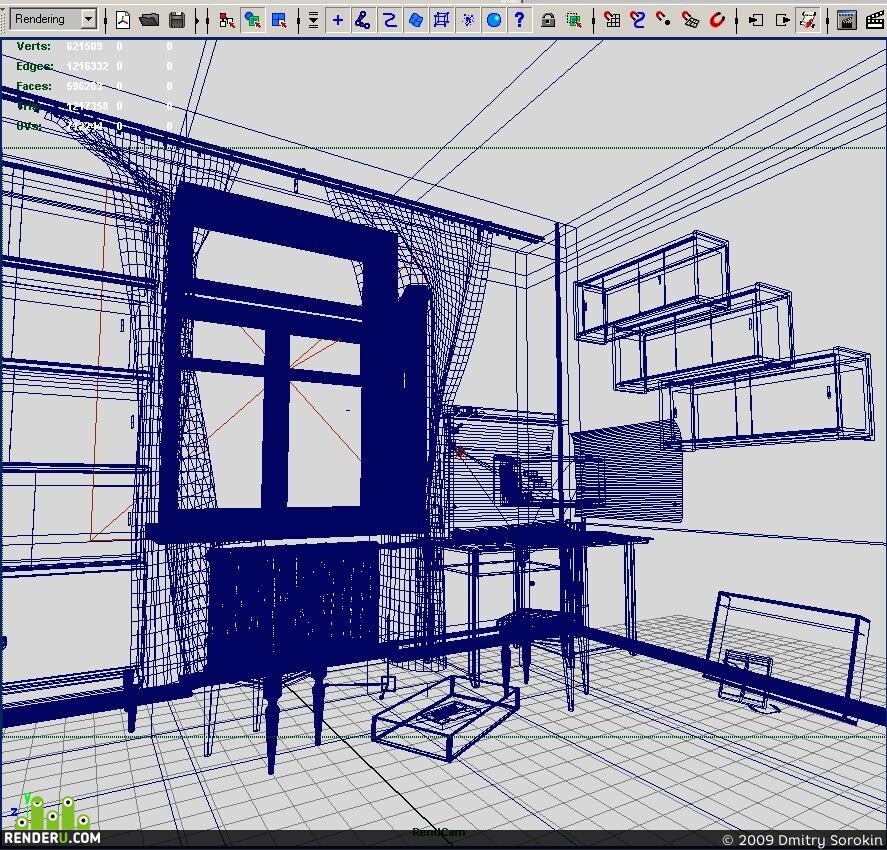Open the Rendering menu set dropdown

pos(53,19)
